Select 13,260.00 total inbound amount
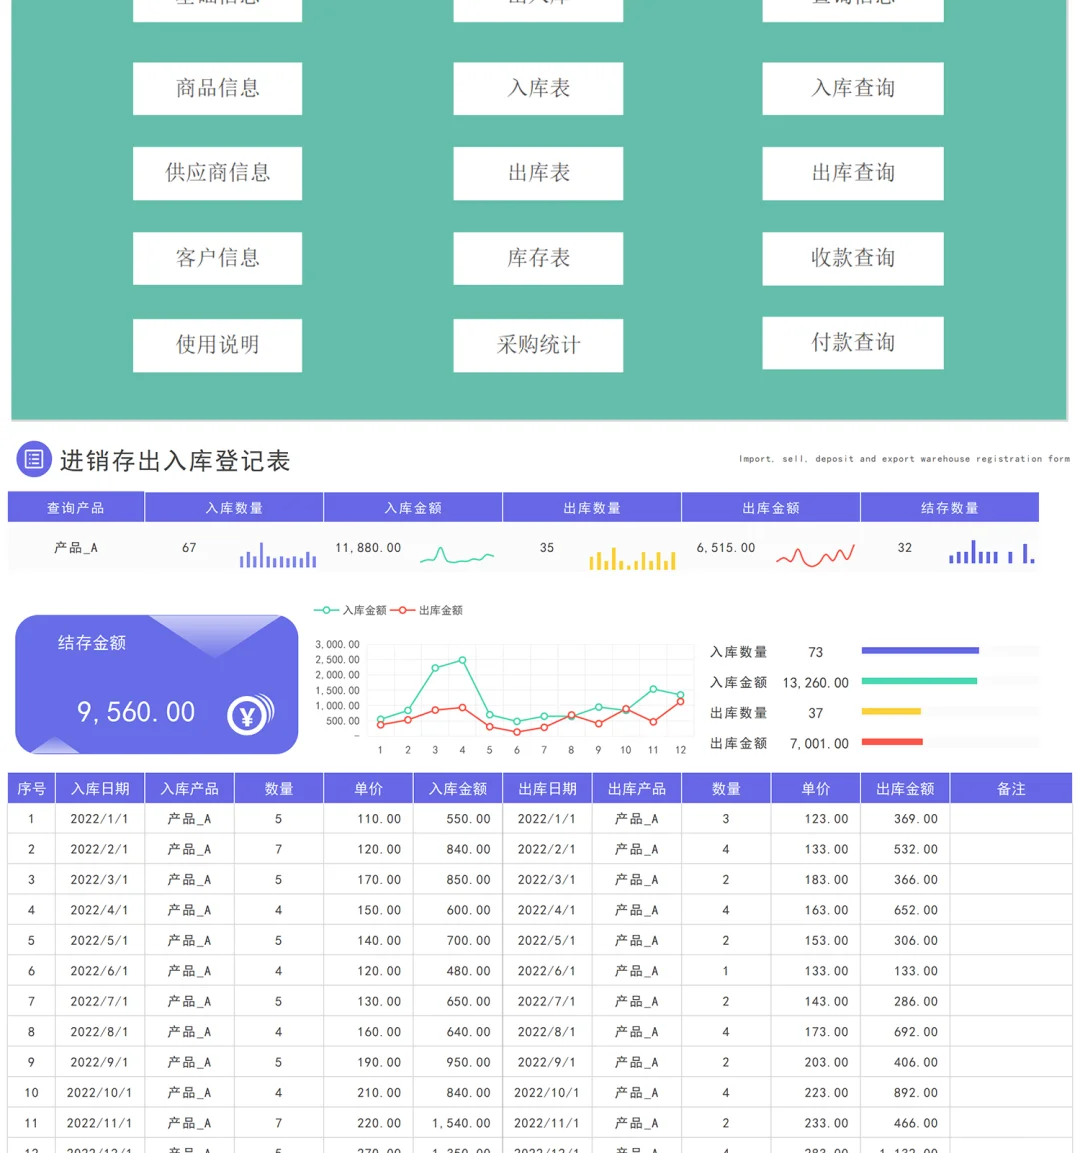 [x=815, y=683]
